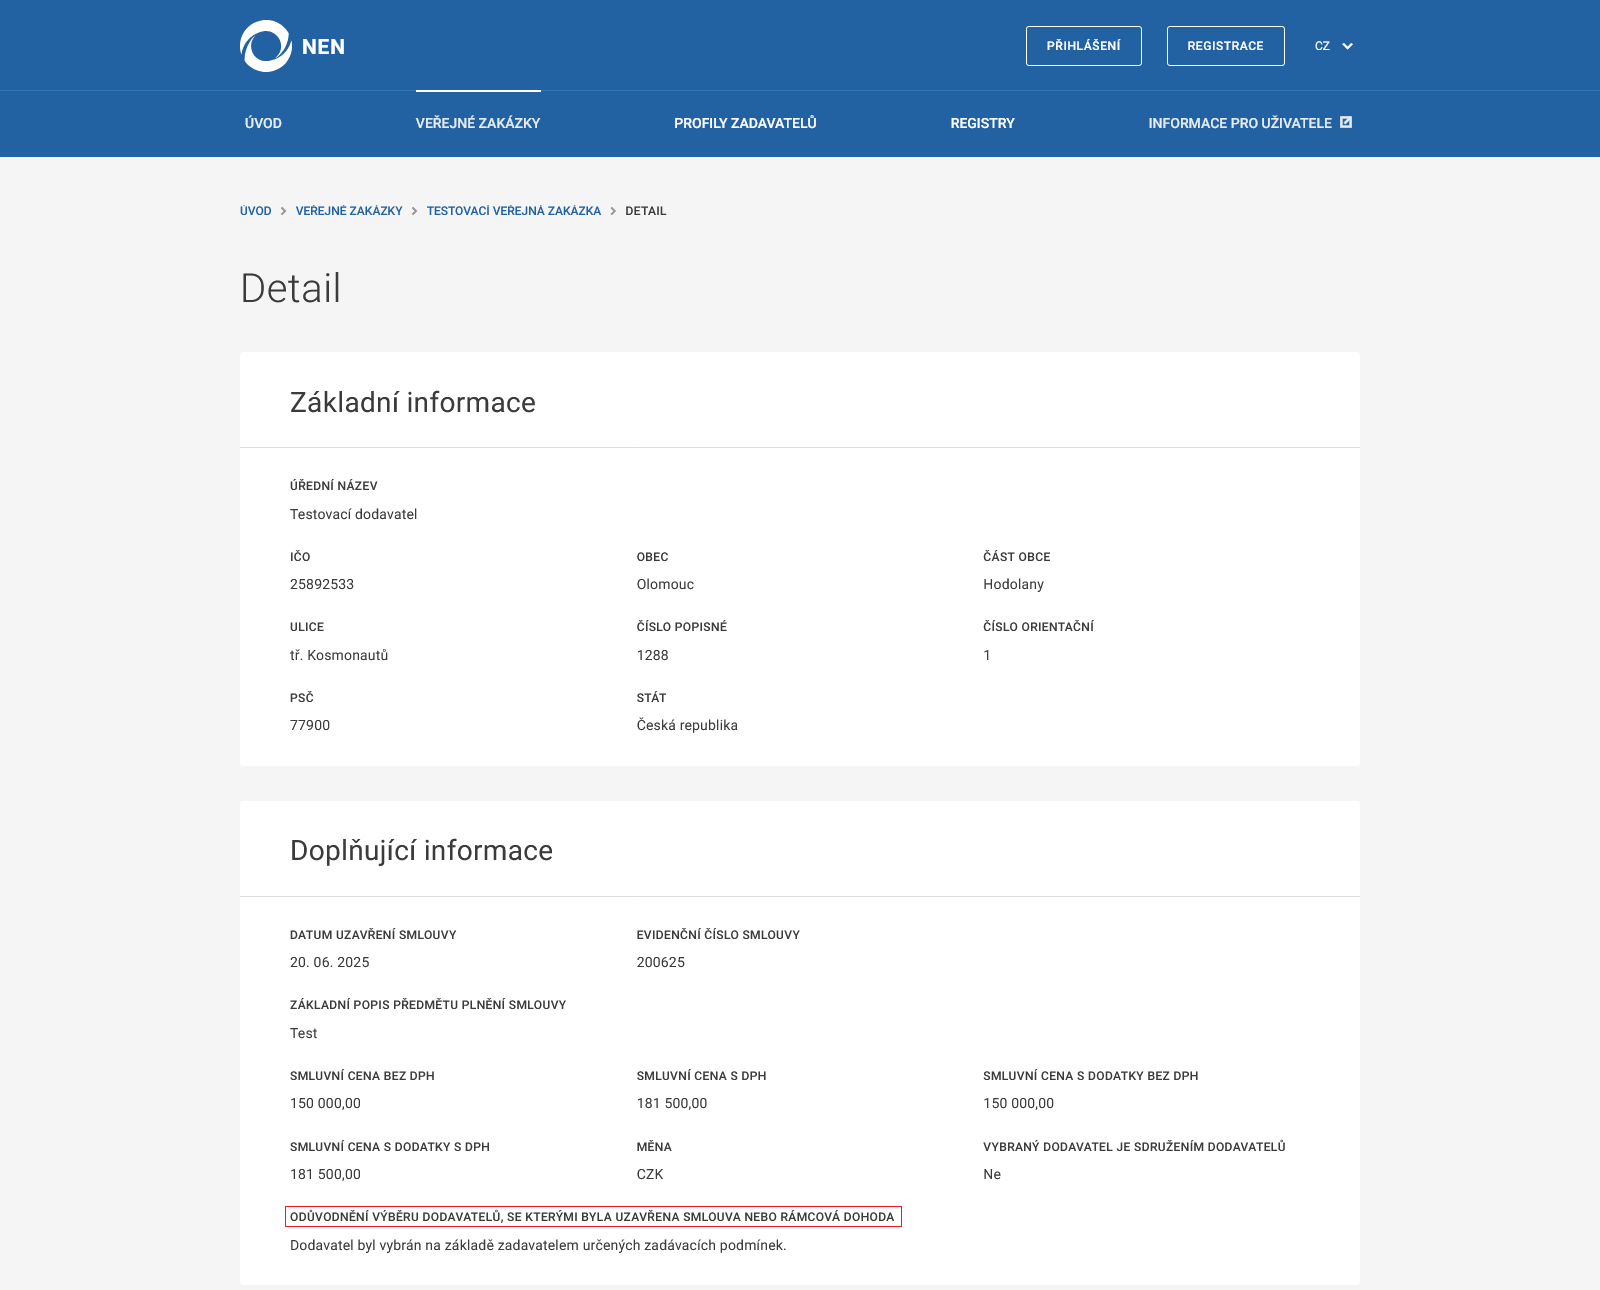
Task: Open Informace pro uživatele navigation link
Action: tap(1239, 123)
